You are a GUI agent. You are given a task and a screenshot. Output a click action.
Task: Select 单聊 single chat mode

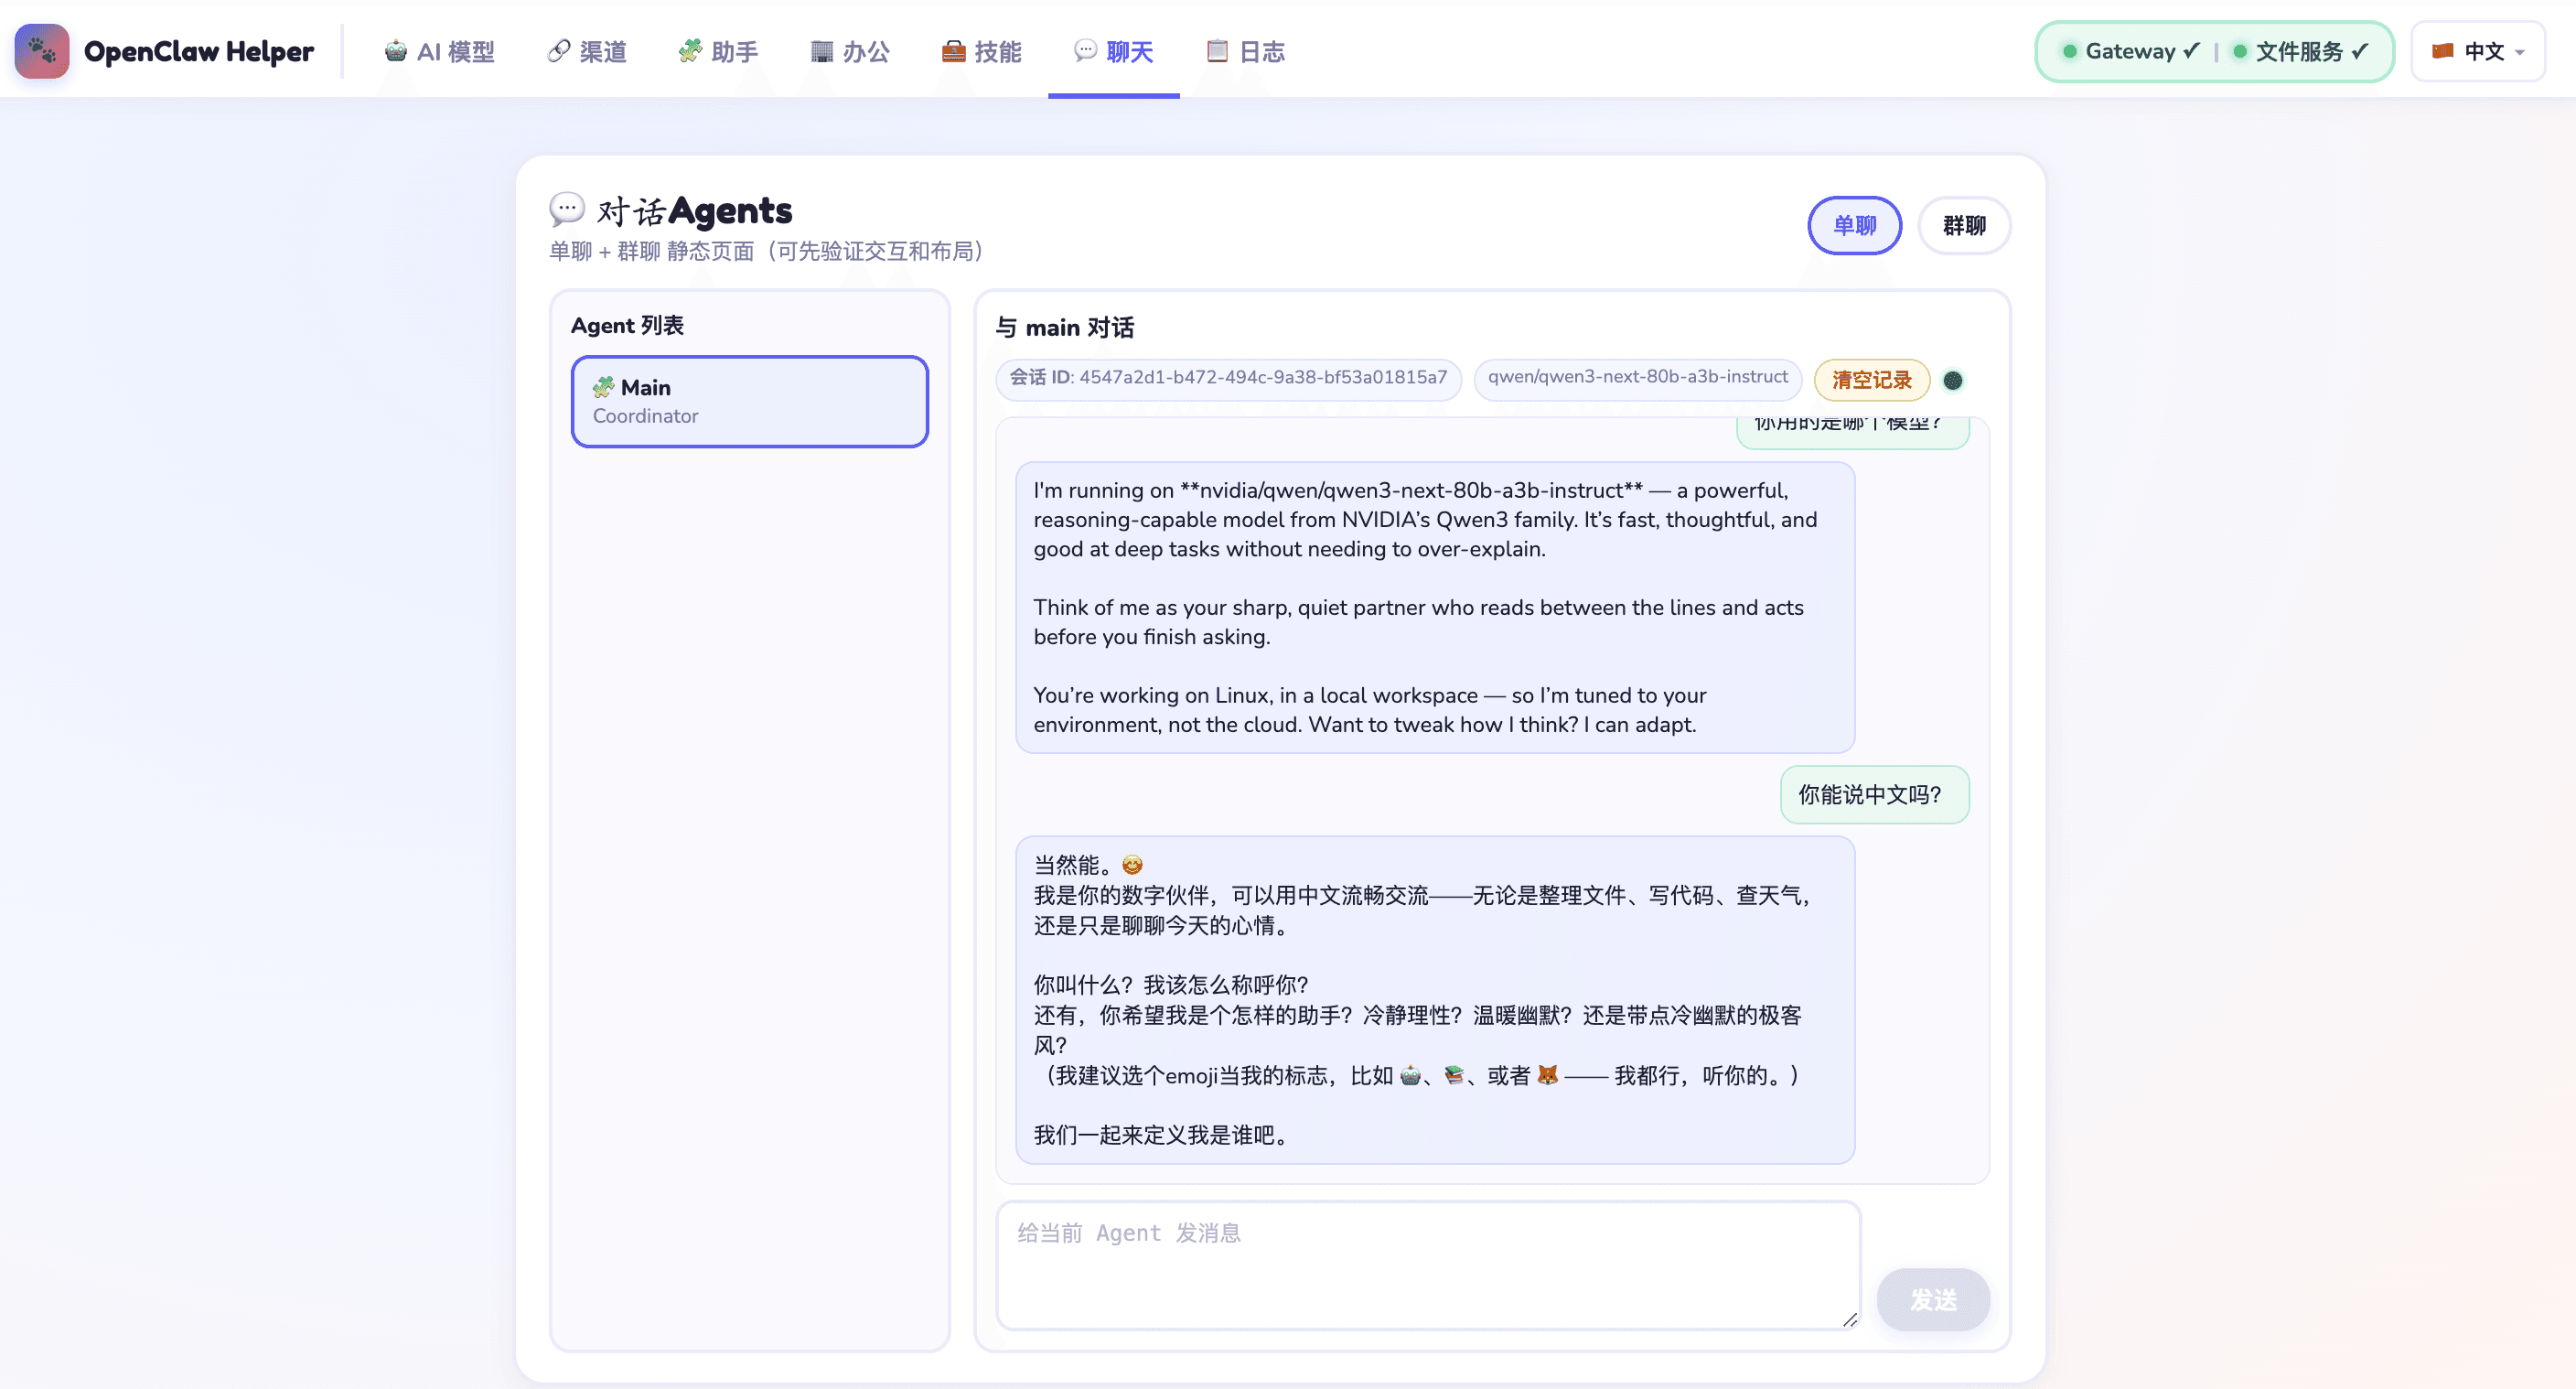tap(1854, 225)
